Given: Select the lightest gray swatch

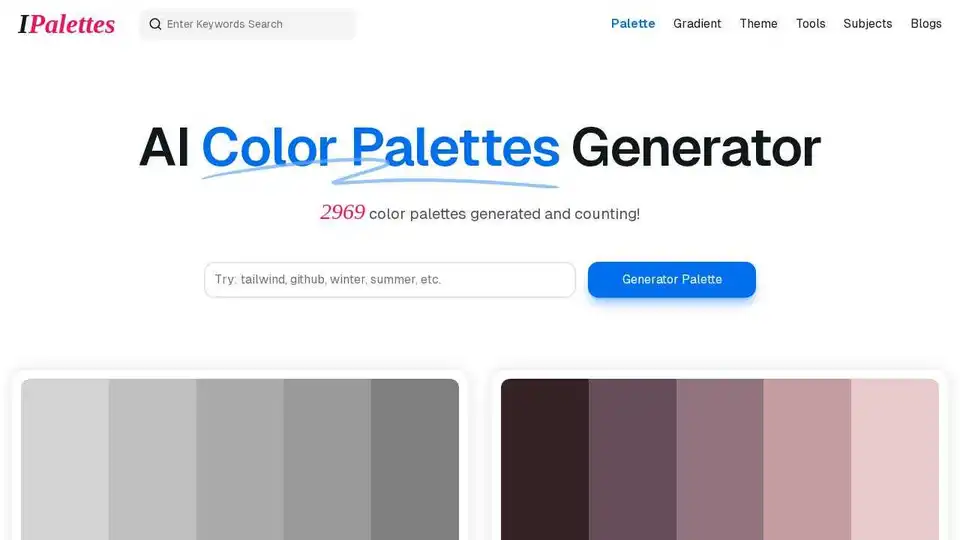Looking at the screenshot, I should pos(65,459).
